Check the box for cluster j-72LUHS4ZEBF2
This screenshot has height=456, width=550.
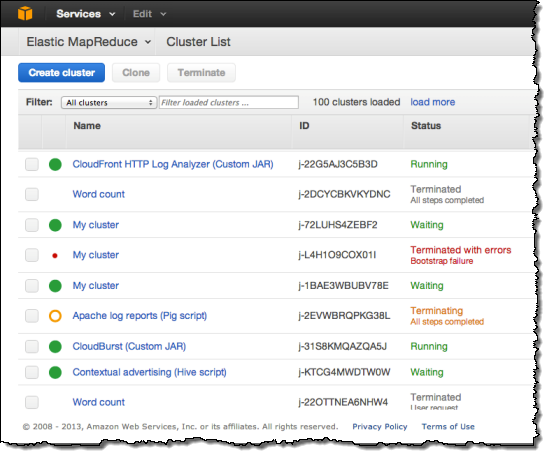tap(32, 225)
